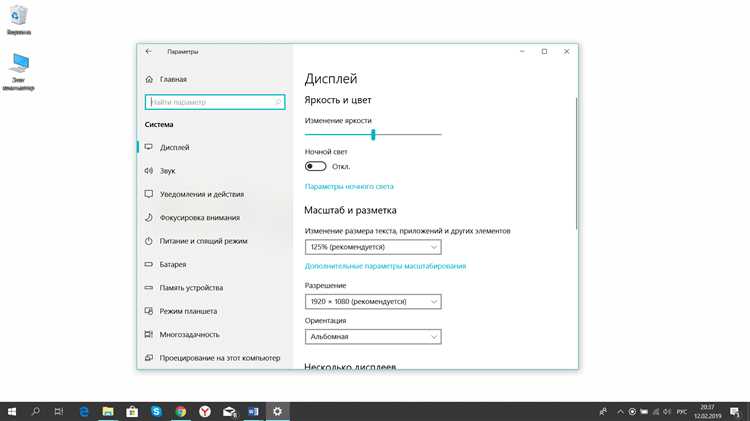This screenshot has width=750, height=421.
Task: Expand the 125% scaling dropdown
Action: tap(373, 247)
